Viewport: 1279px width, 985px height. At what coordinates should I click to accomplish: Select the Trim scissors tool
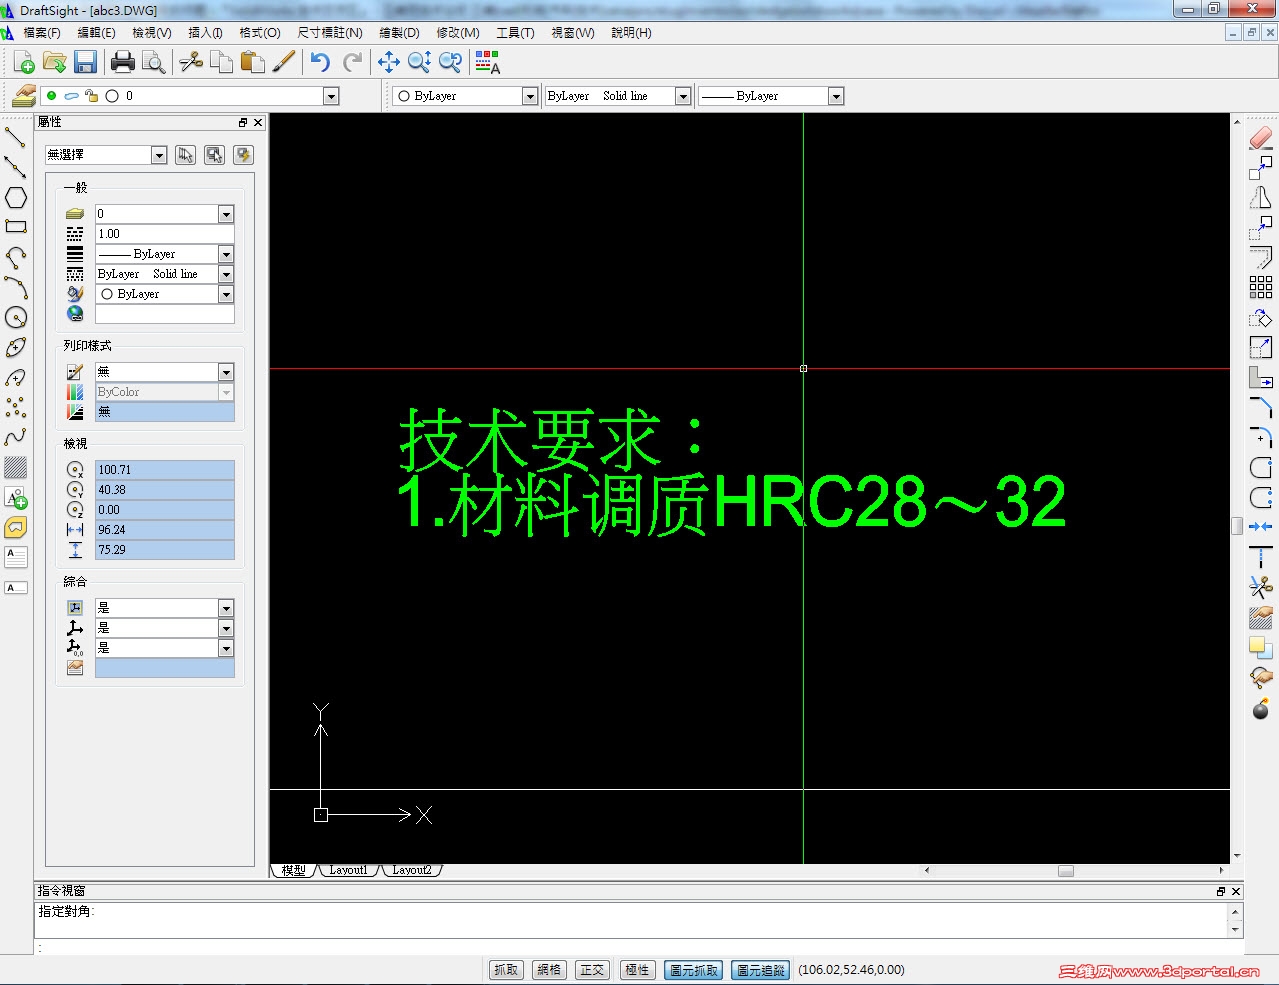click(x=1260, y=587)
